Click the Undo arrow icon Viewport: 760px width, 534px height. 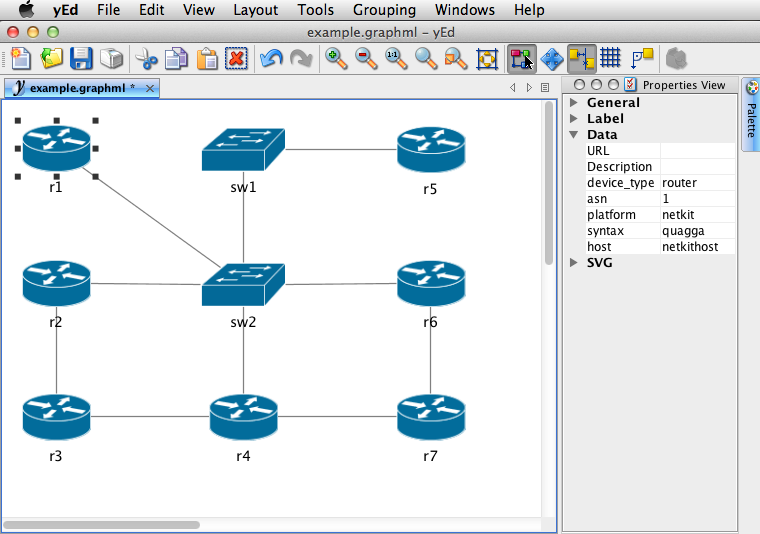coord(270,59)
